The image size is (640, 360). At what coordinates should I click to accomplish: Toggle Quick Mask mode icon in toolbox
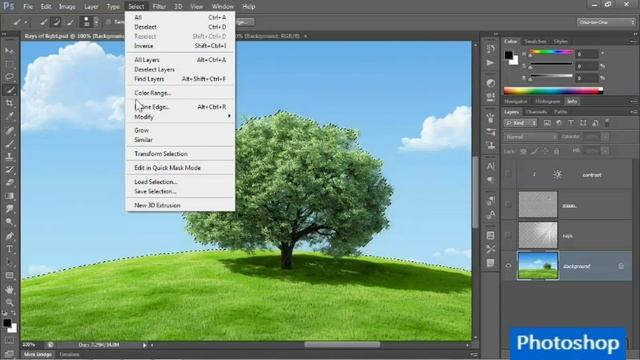coord(9,340)
